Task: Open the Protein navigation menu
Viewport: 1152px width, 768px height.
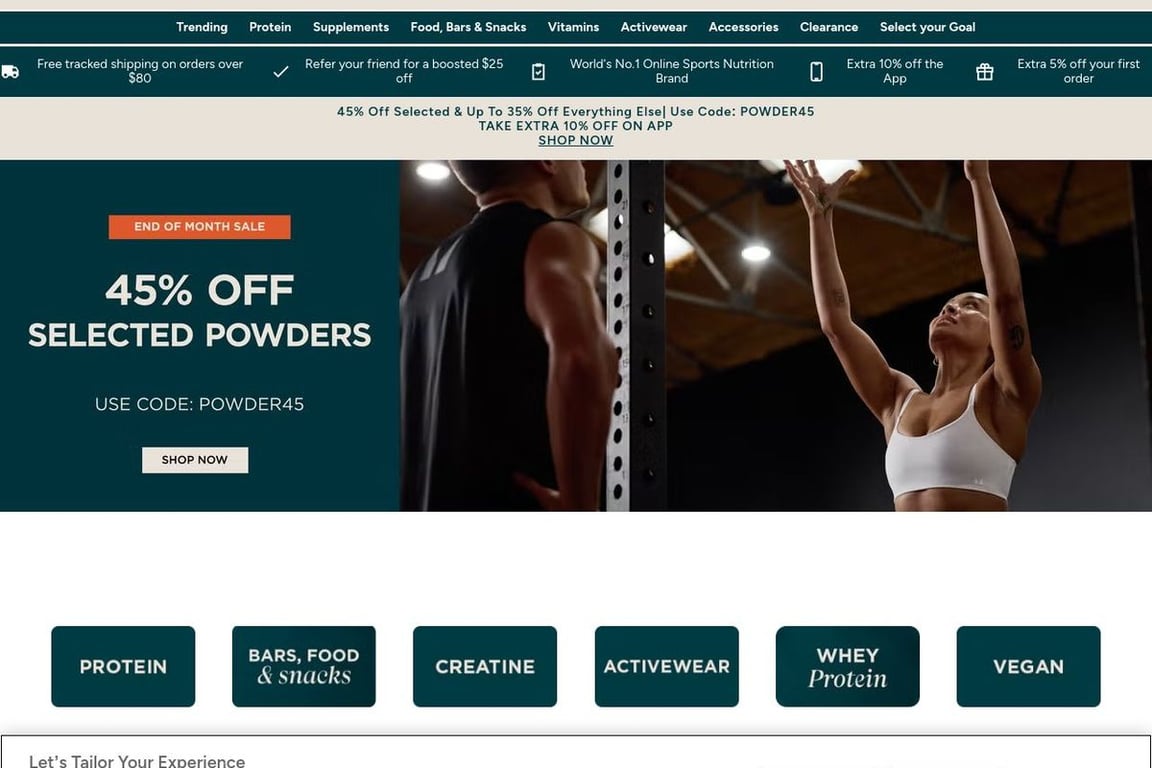Action: (270, 27)
